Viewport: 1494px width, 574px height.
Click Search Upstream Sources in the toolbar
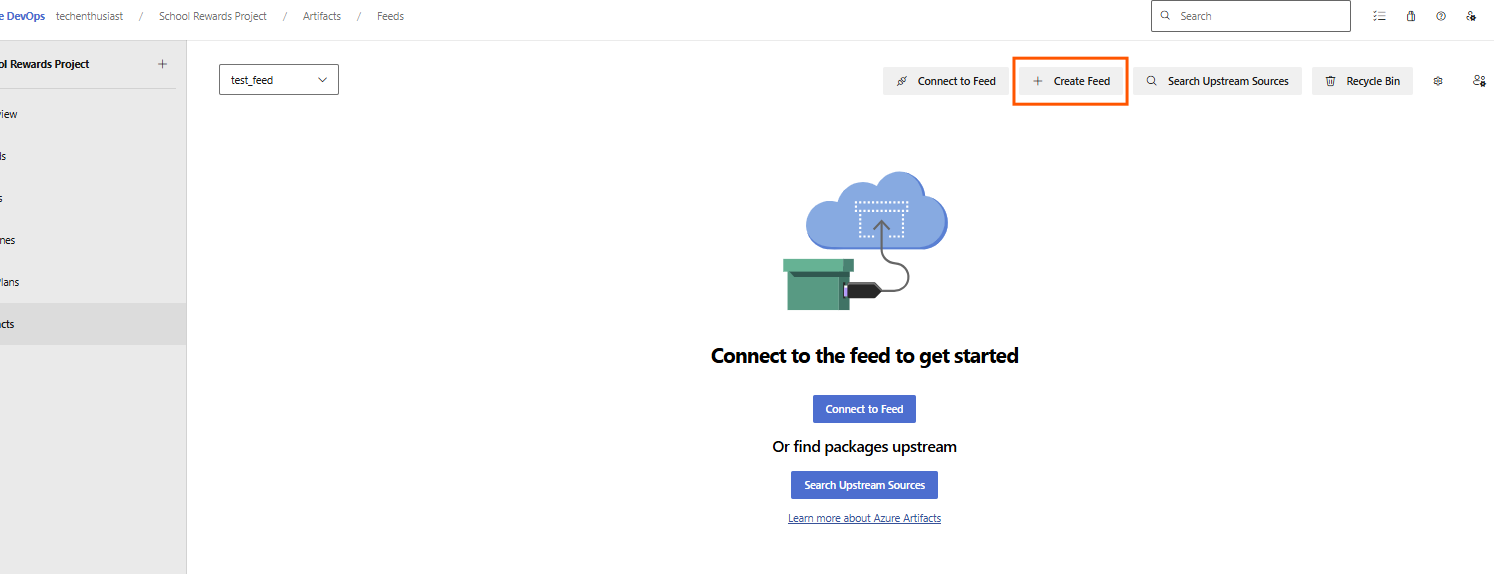tap(1217, 81)
